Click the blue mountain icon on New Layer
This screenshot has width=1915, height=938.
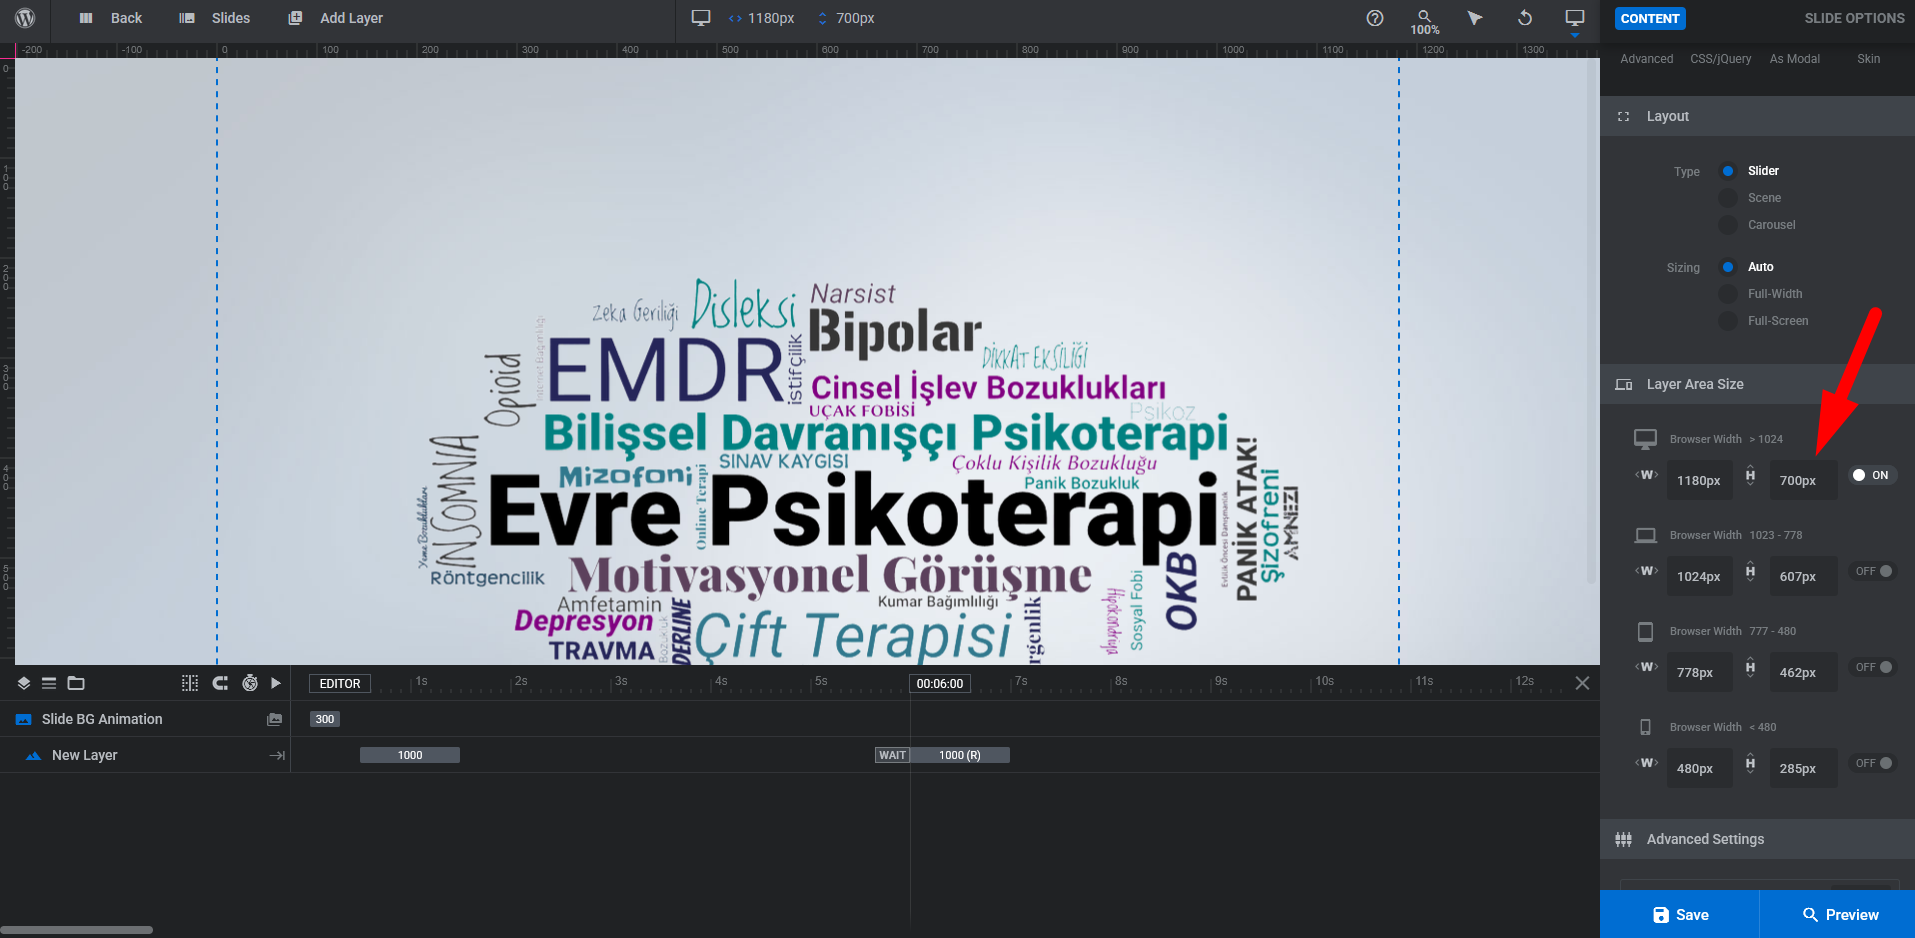click(x=33, y=756)
